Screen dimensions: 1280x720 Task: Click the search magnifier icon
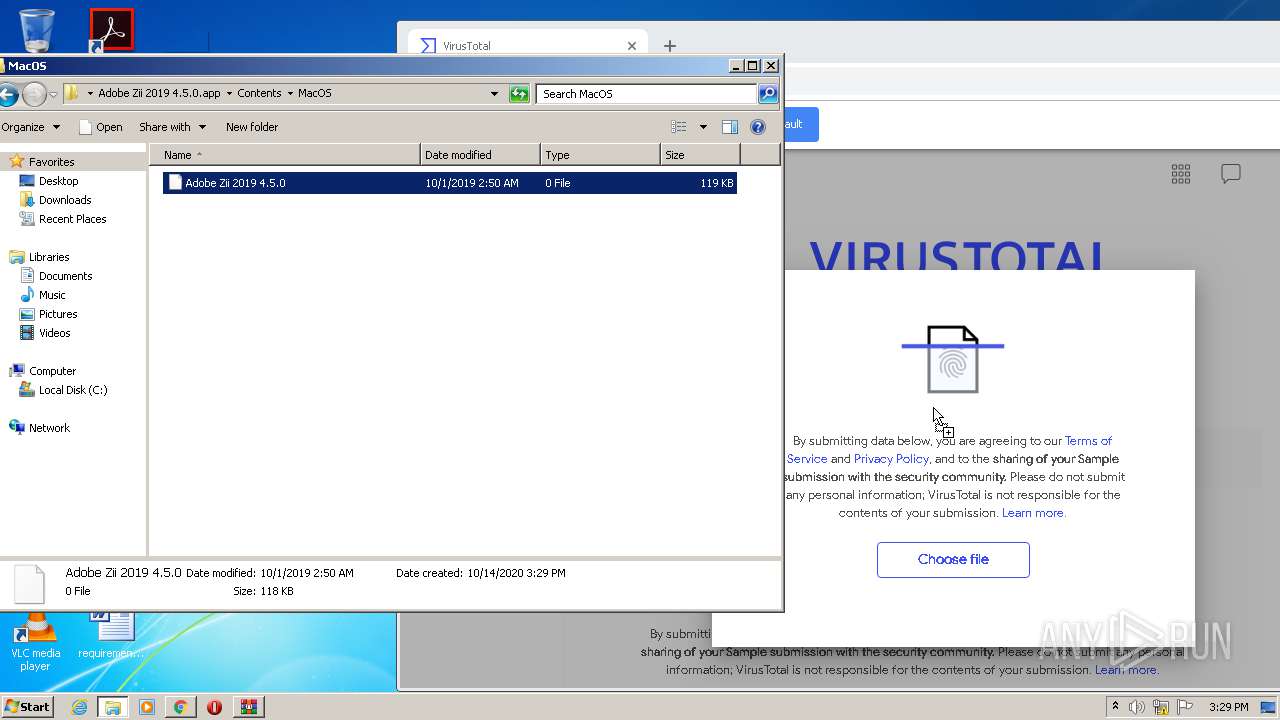tap(768, 94)
